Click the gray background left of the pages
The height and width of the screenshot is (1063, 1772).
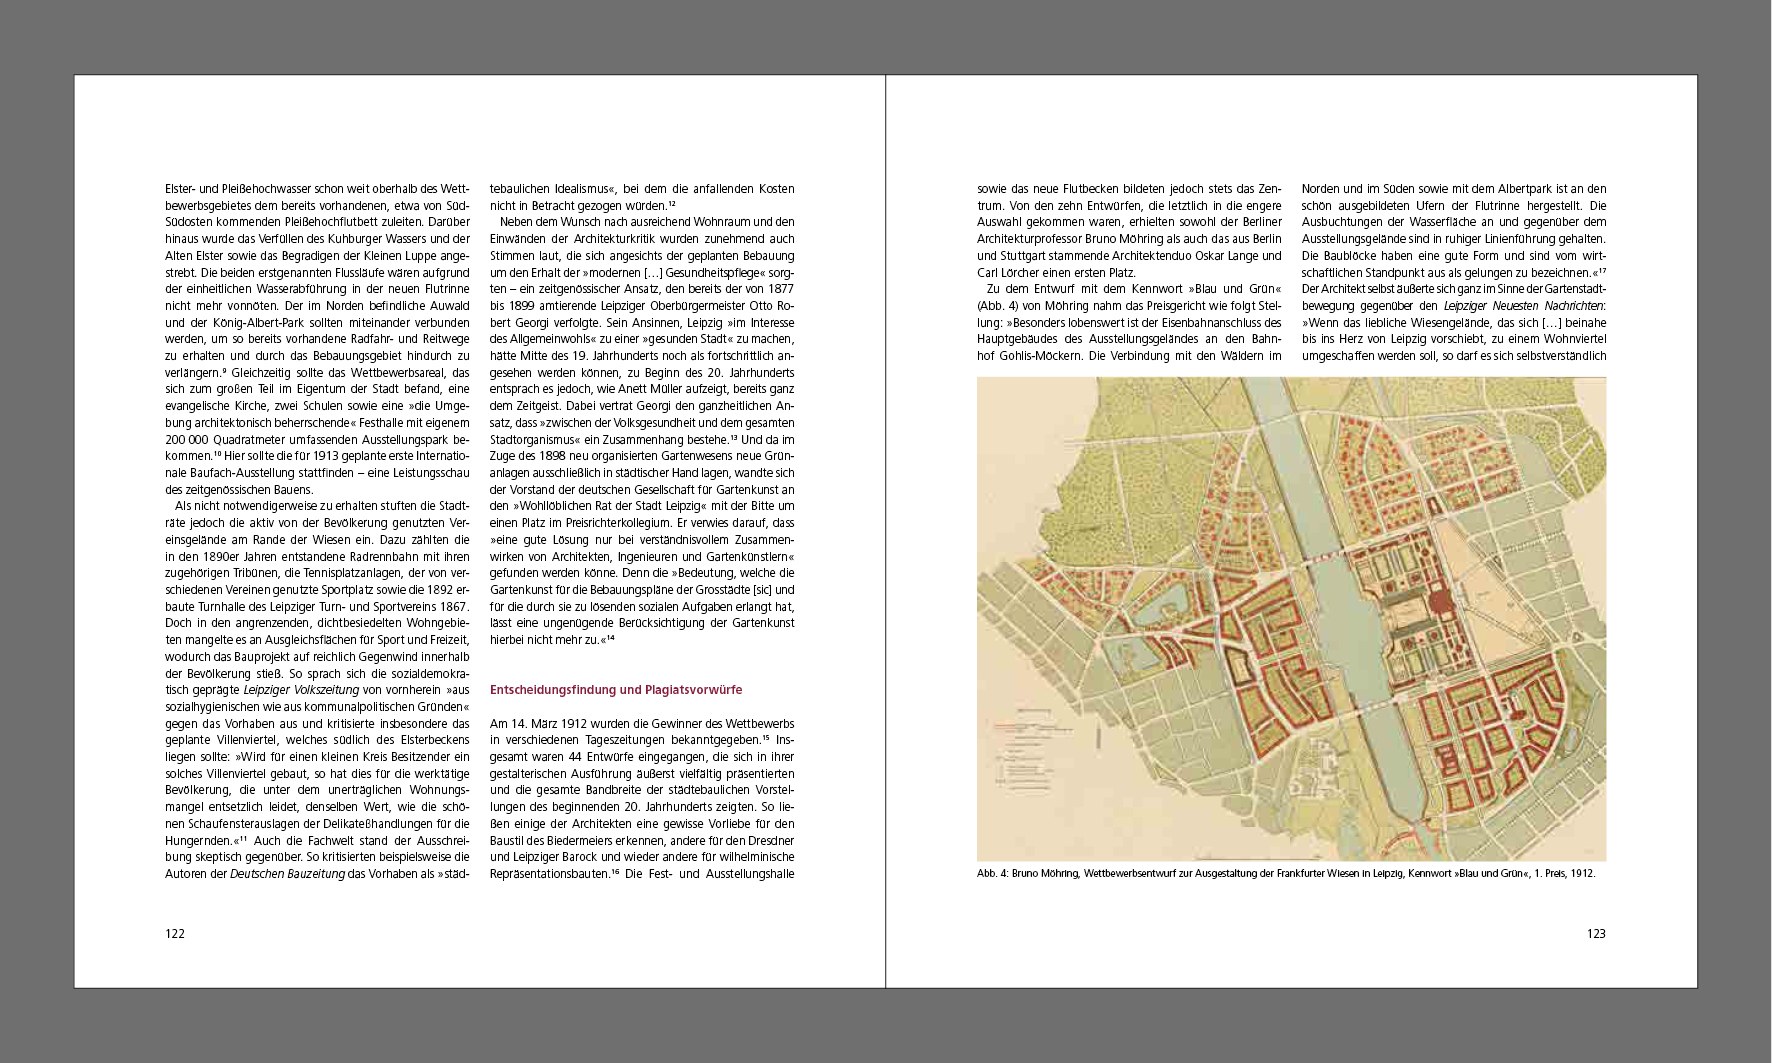tap(36, 530)
